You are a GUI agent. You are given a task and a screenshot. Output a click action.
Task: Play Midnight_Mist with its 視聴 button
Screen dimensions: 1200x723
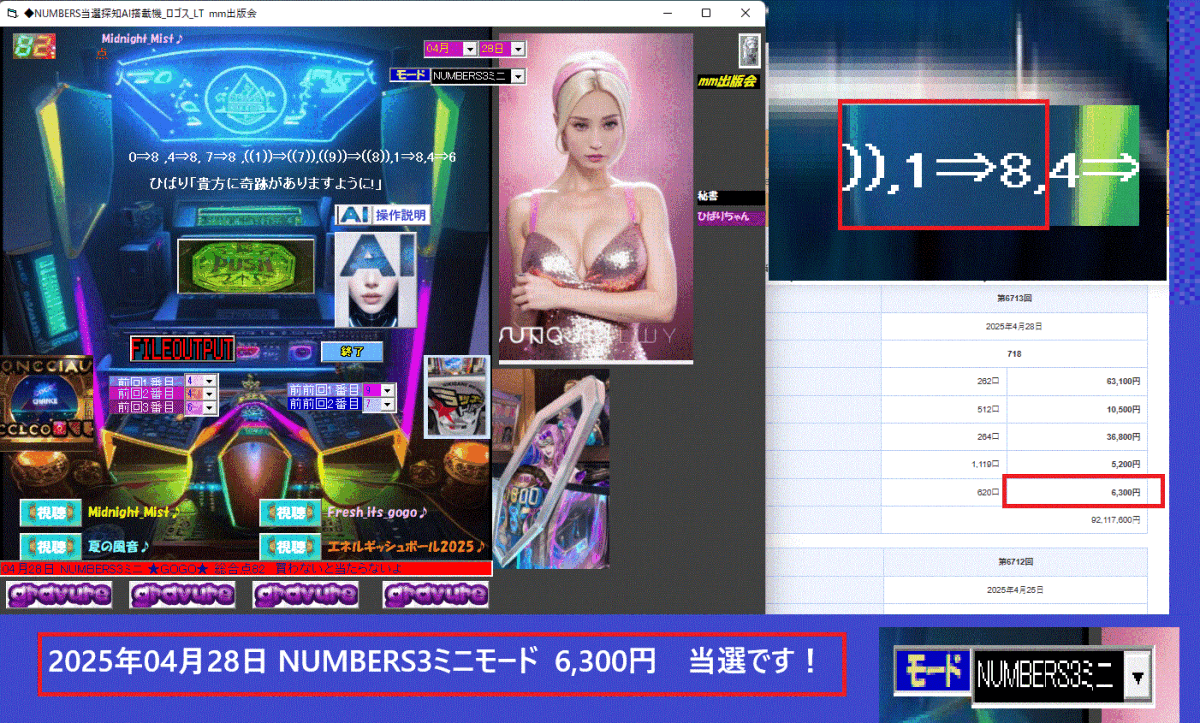tap(50, 512)
